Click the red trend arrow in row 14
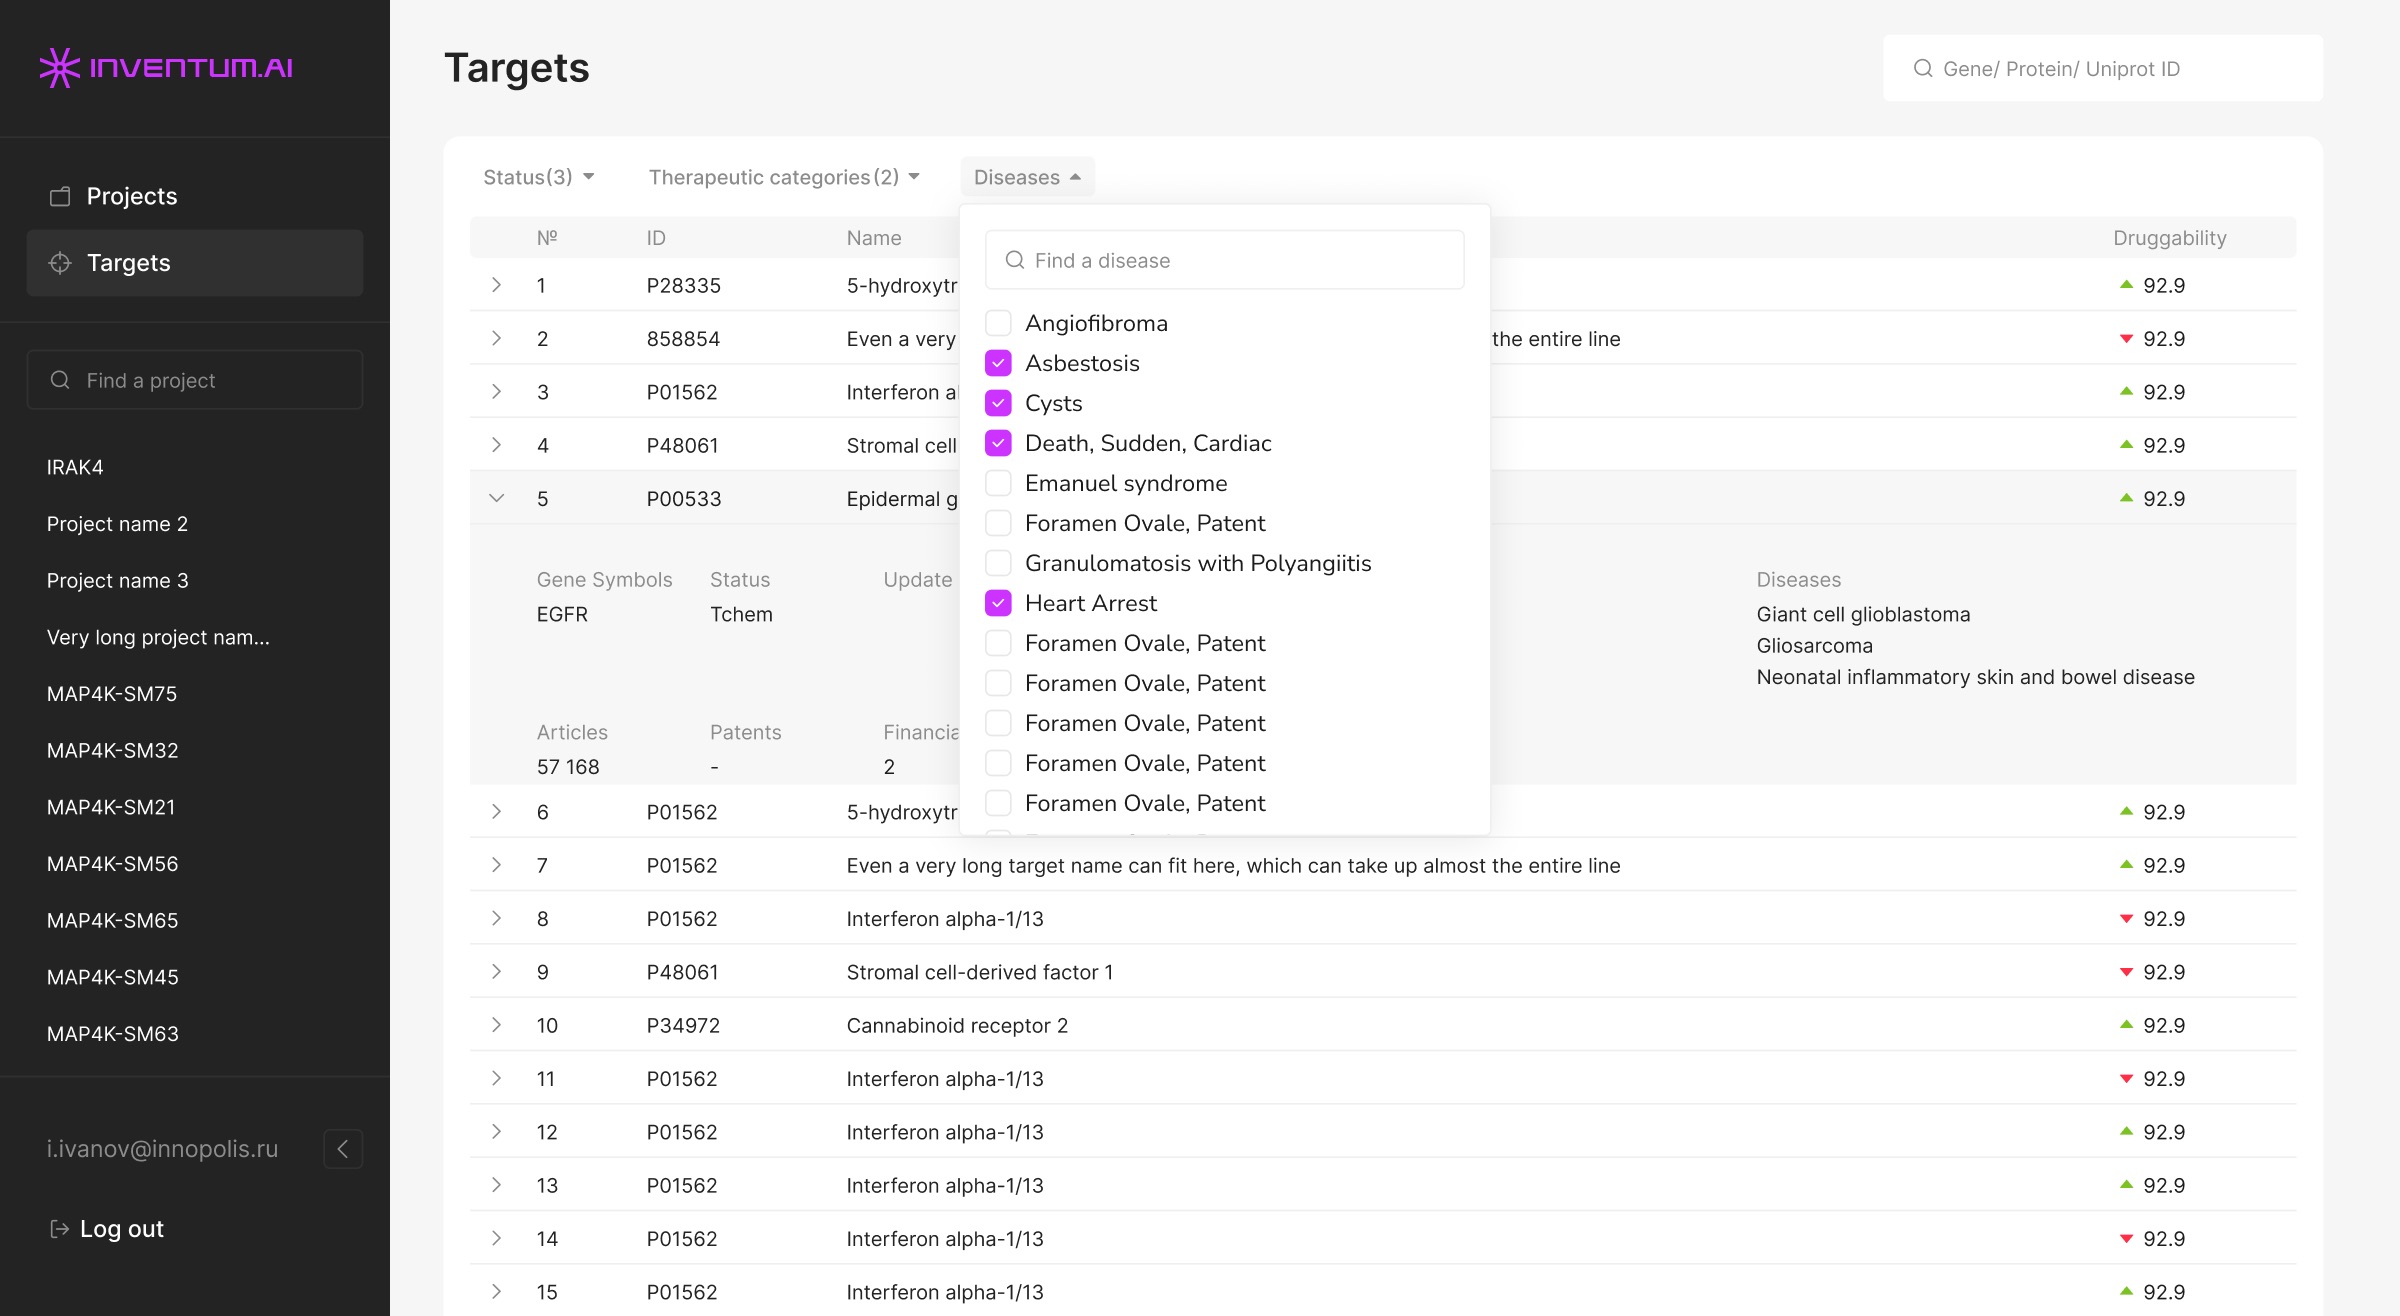The image size is (2400, 1316). pos(2126,1239)
